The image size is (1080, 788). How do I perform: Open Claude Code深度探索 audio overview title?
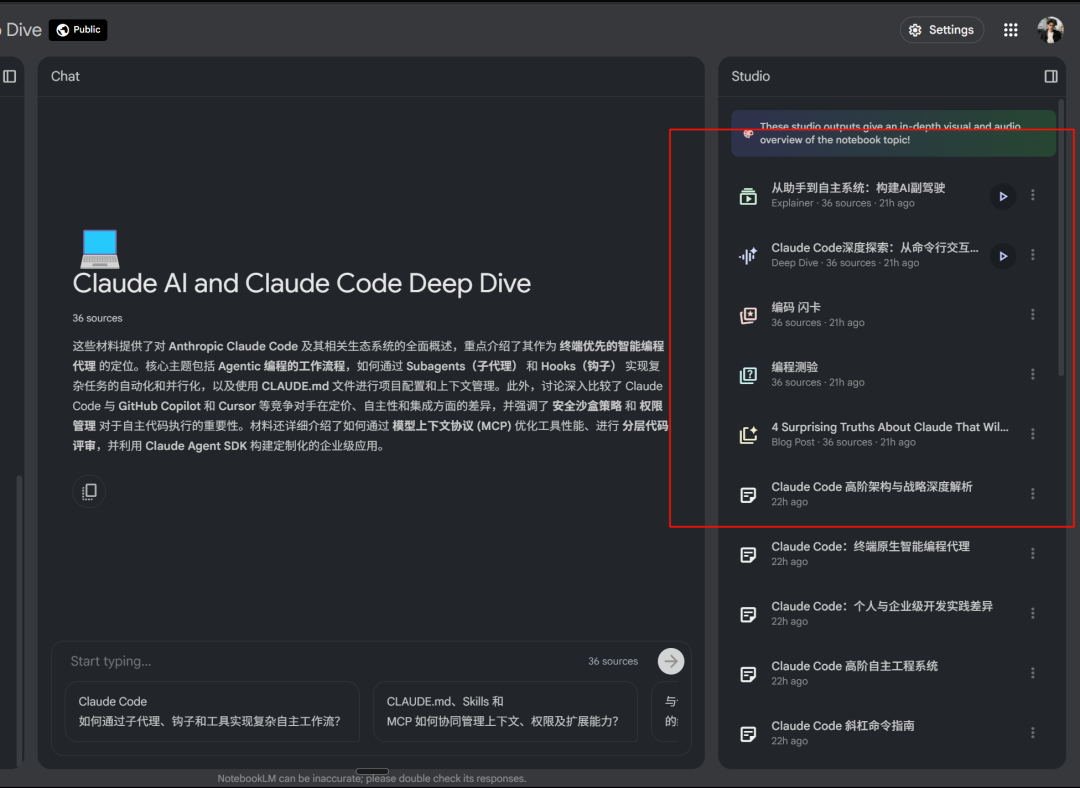pyautogui.click(x=875, y=248)
